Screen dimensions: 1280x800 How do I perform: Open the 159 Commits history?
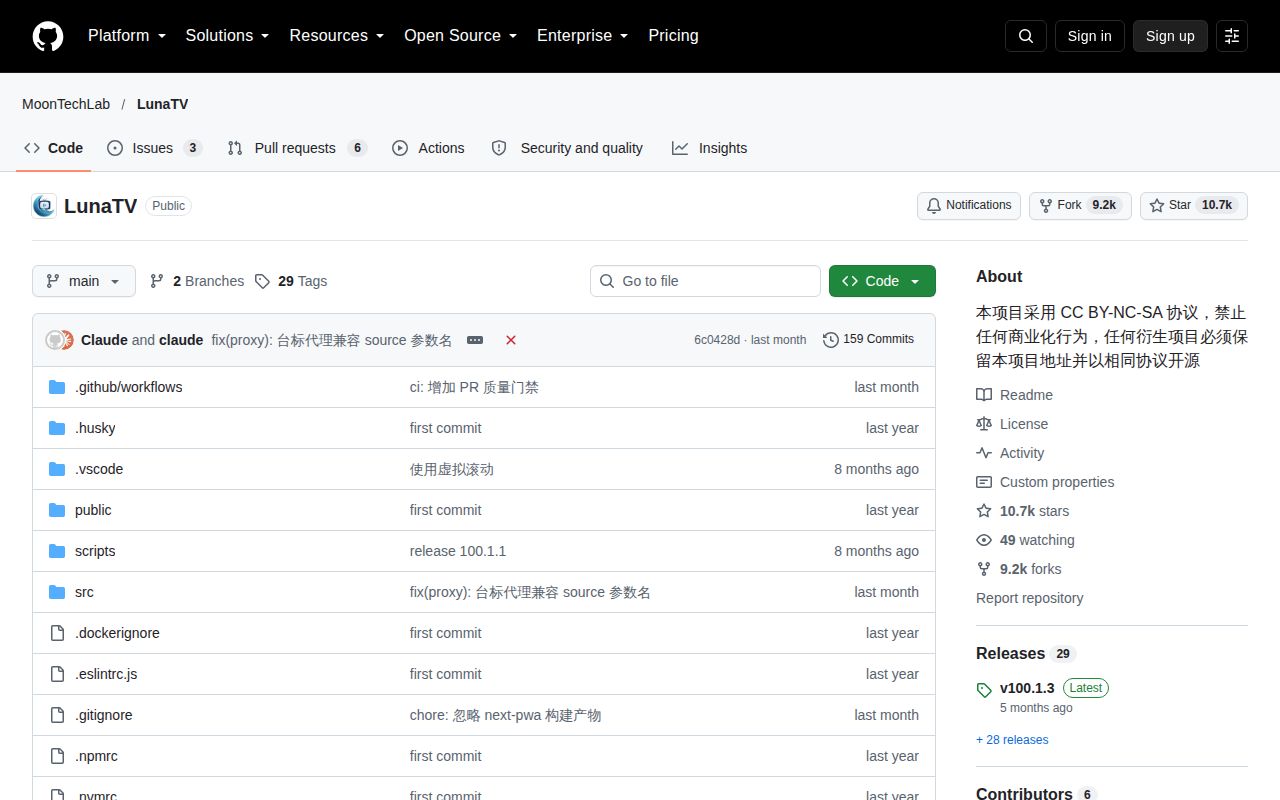click(868, 340)
